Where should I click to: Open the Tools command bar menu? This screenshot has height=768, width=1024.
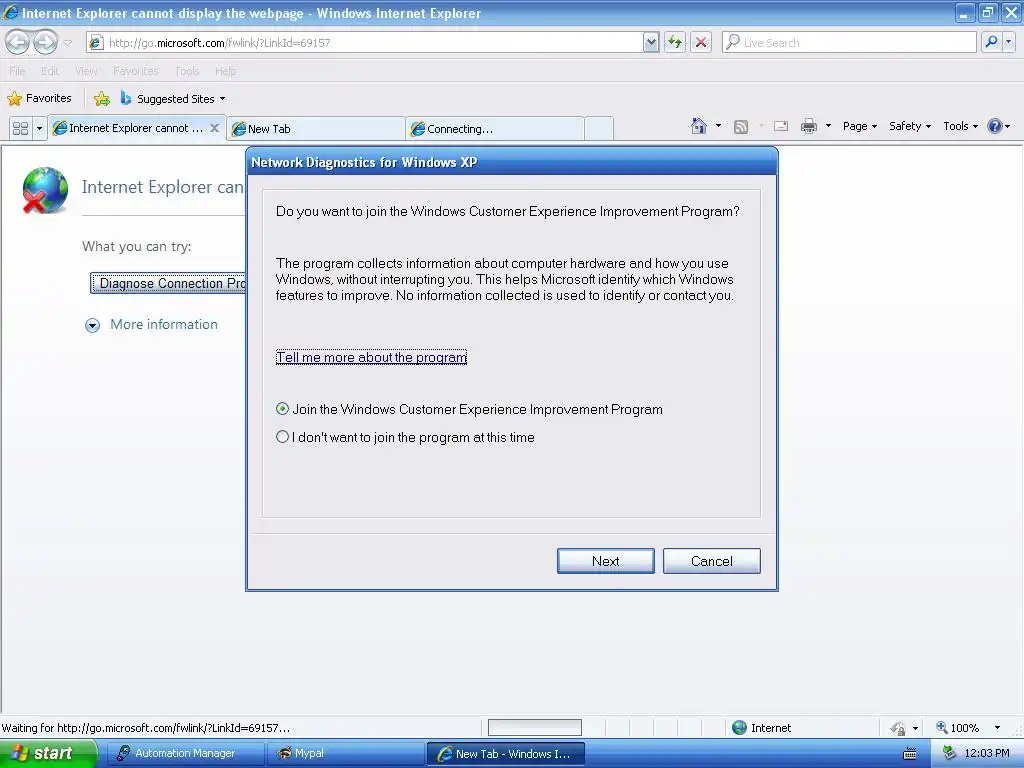coord(960,126)
